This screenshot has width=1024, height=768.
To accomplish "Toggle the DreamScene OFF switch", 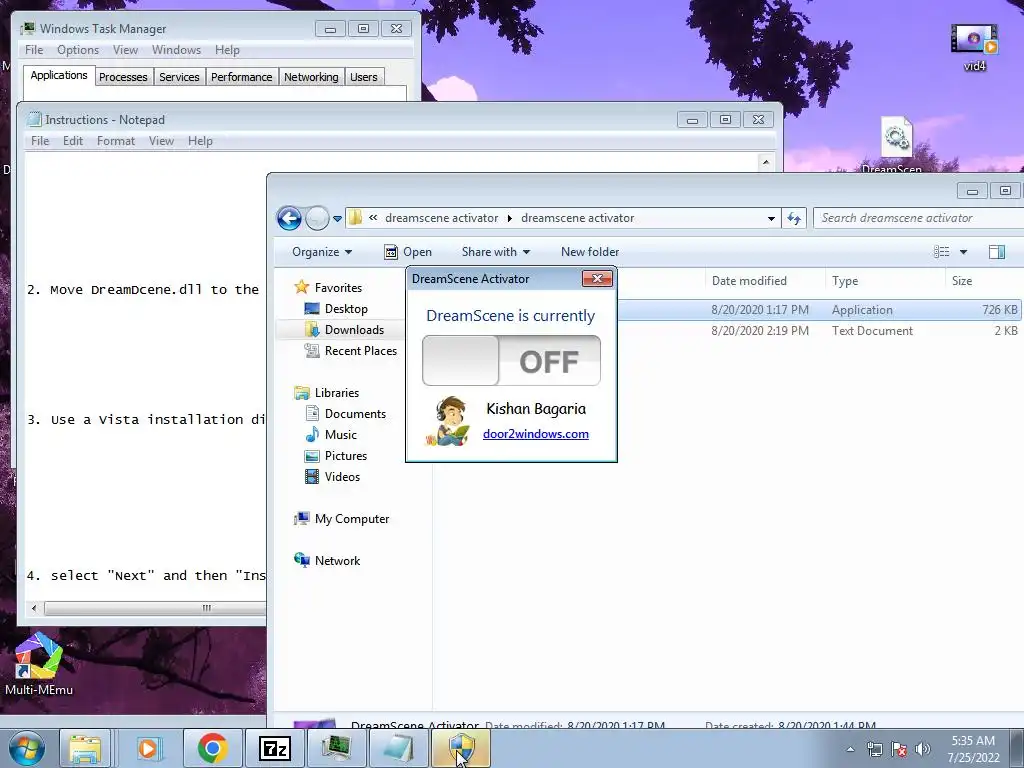I will 511,360.
